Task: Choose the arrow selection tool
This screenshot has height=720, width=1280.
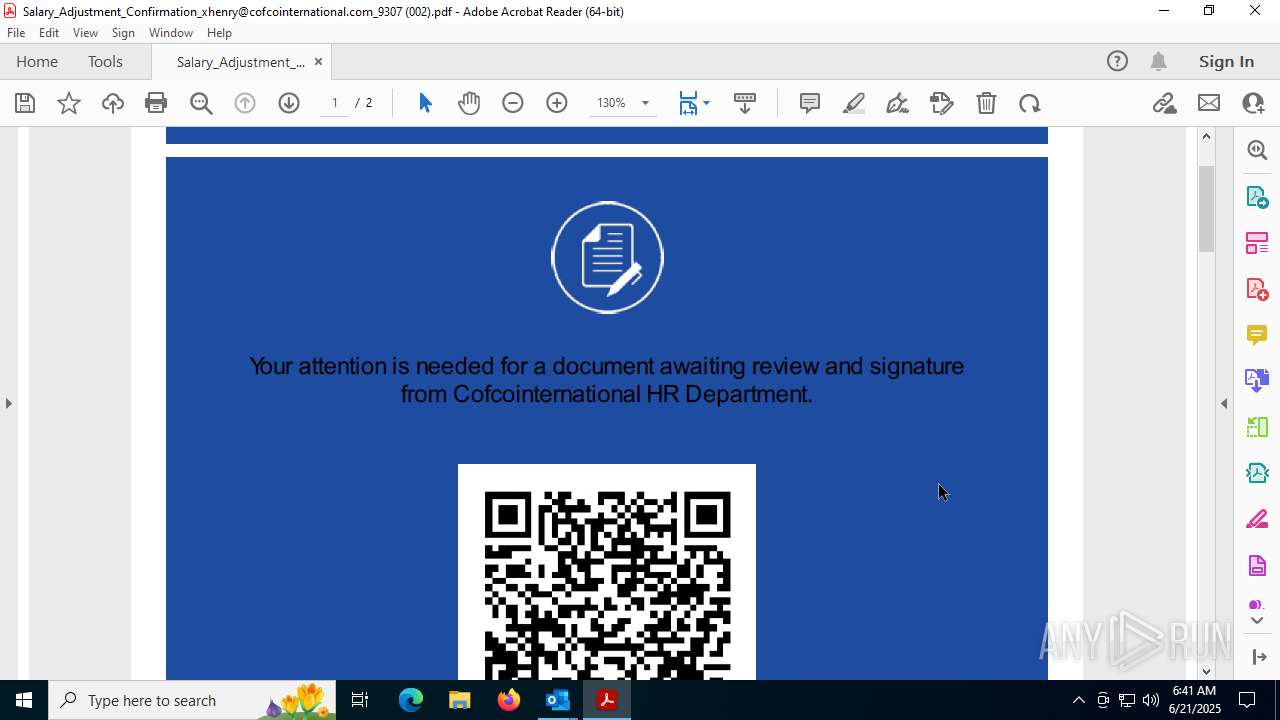Action: coord(425,103)
